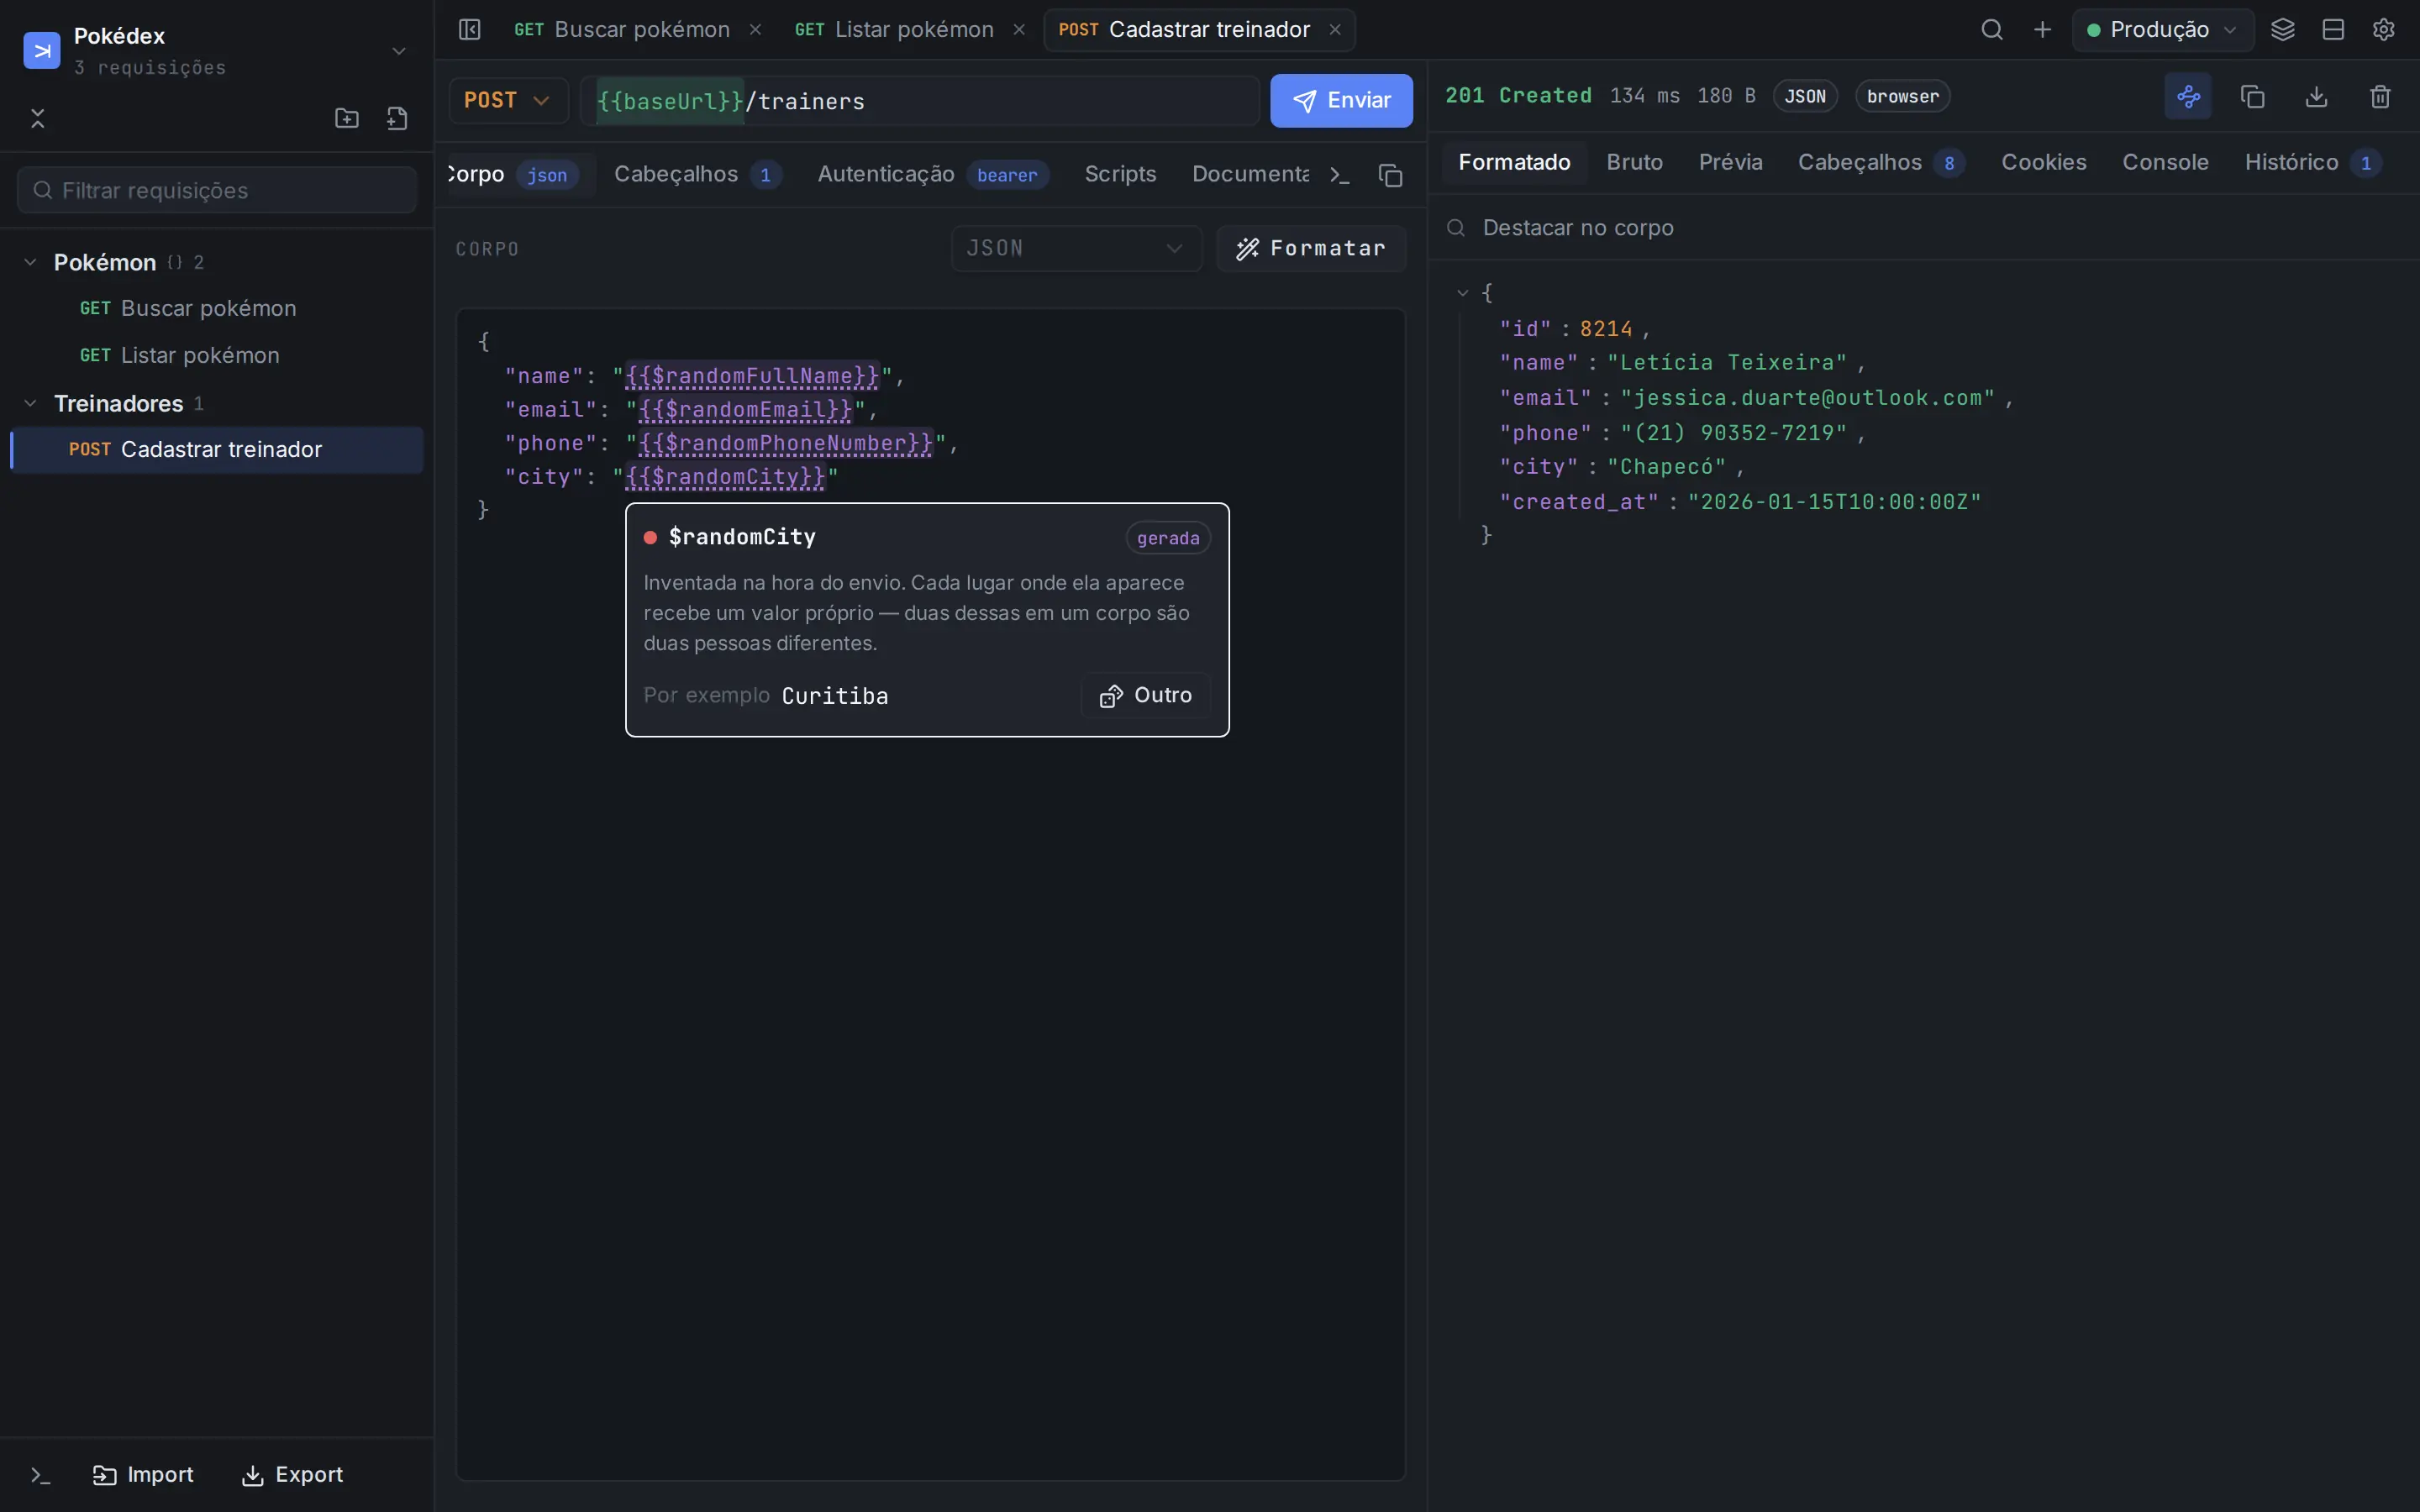Close the Cadastrar treinador tab
This screenshot has height=1512, width=2420.
coord(1335,30)
